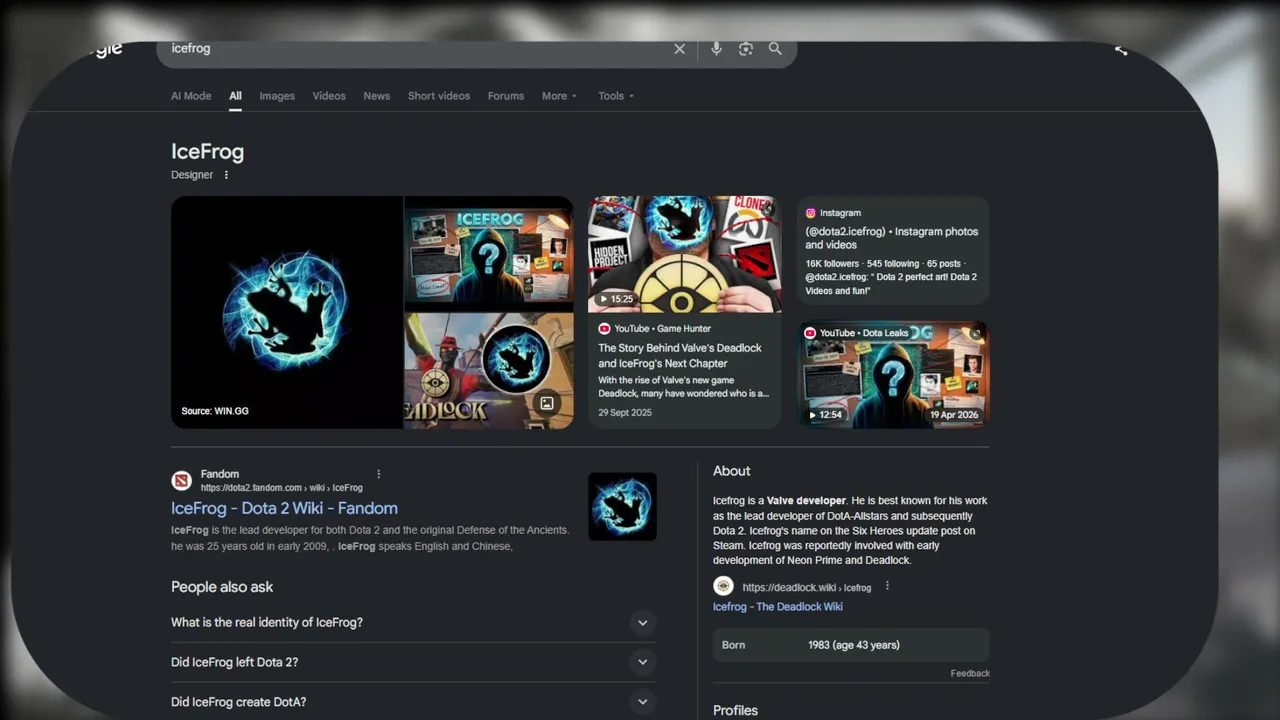Open 'IceFrog - Dota 2 Wiki - Fandom' result
Screen dimensions: 1280x720
coord(284,508)
